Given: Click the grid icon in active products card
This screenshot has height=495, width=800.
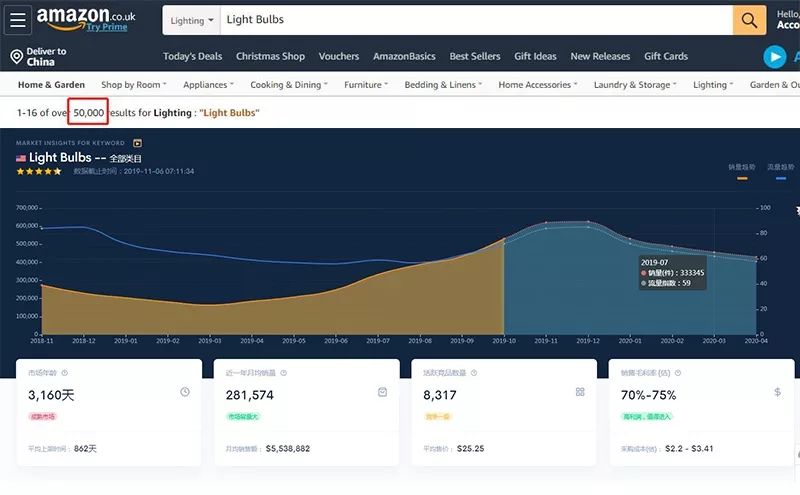Looking at the screenshot, I should coord(580,392).
